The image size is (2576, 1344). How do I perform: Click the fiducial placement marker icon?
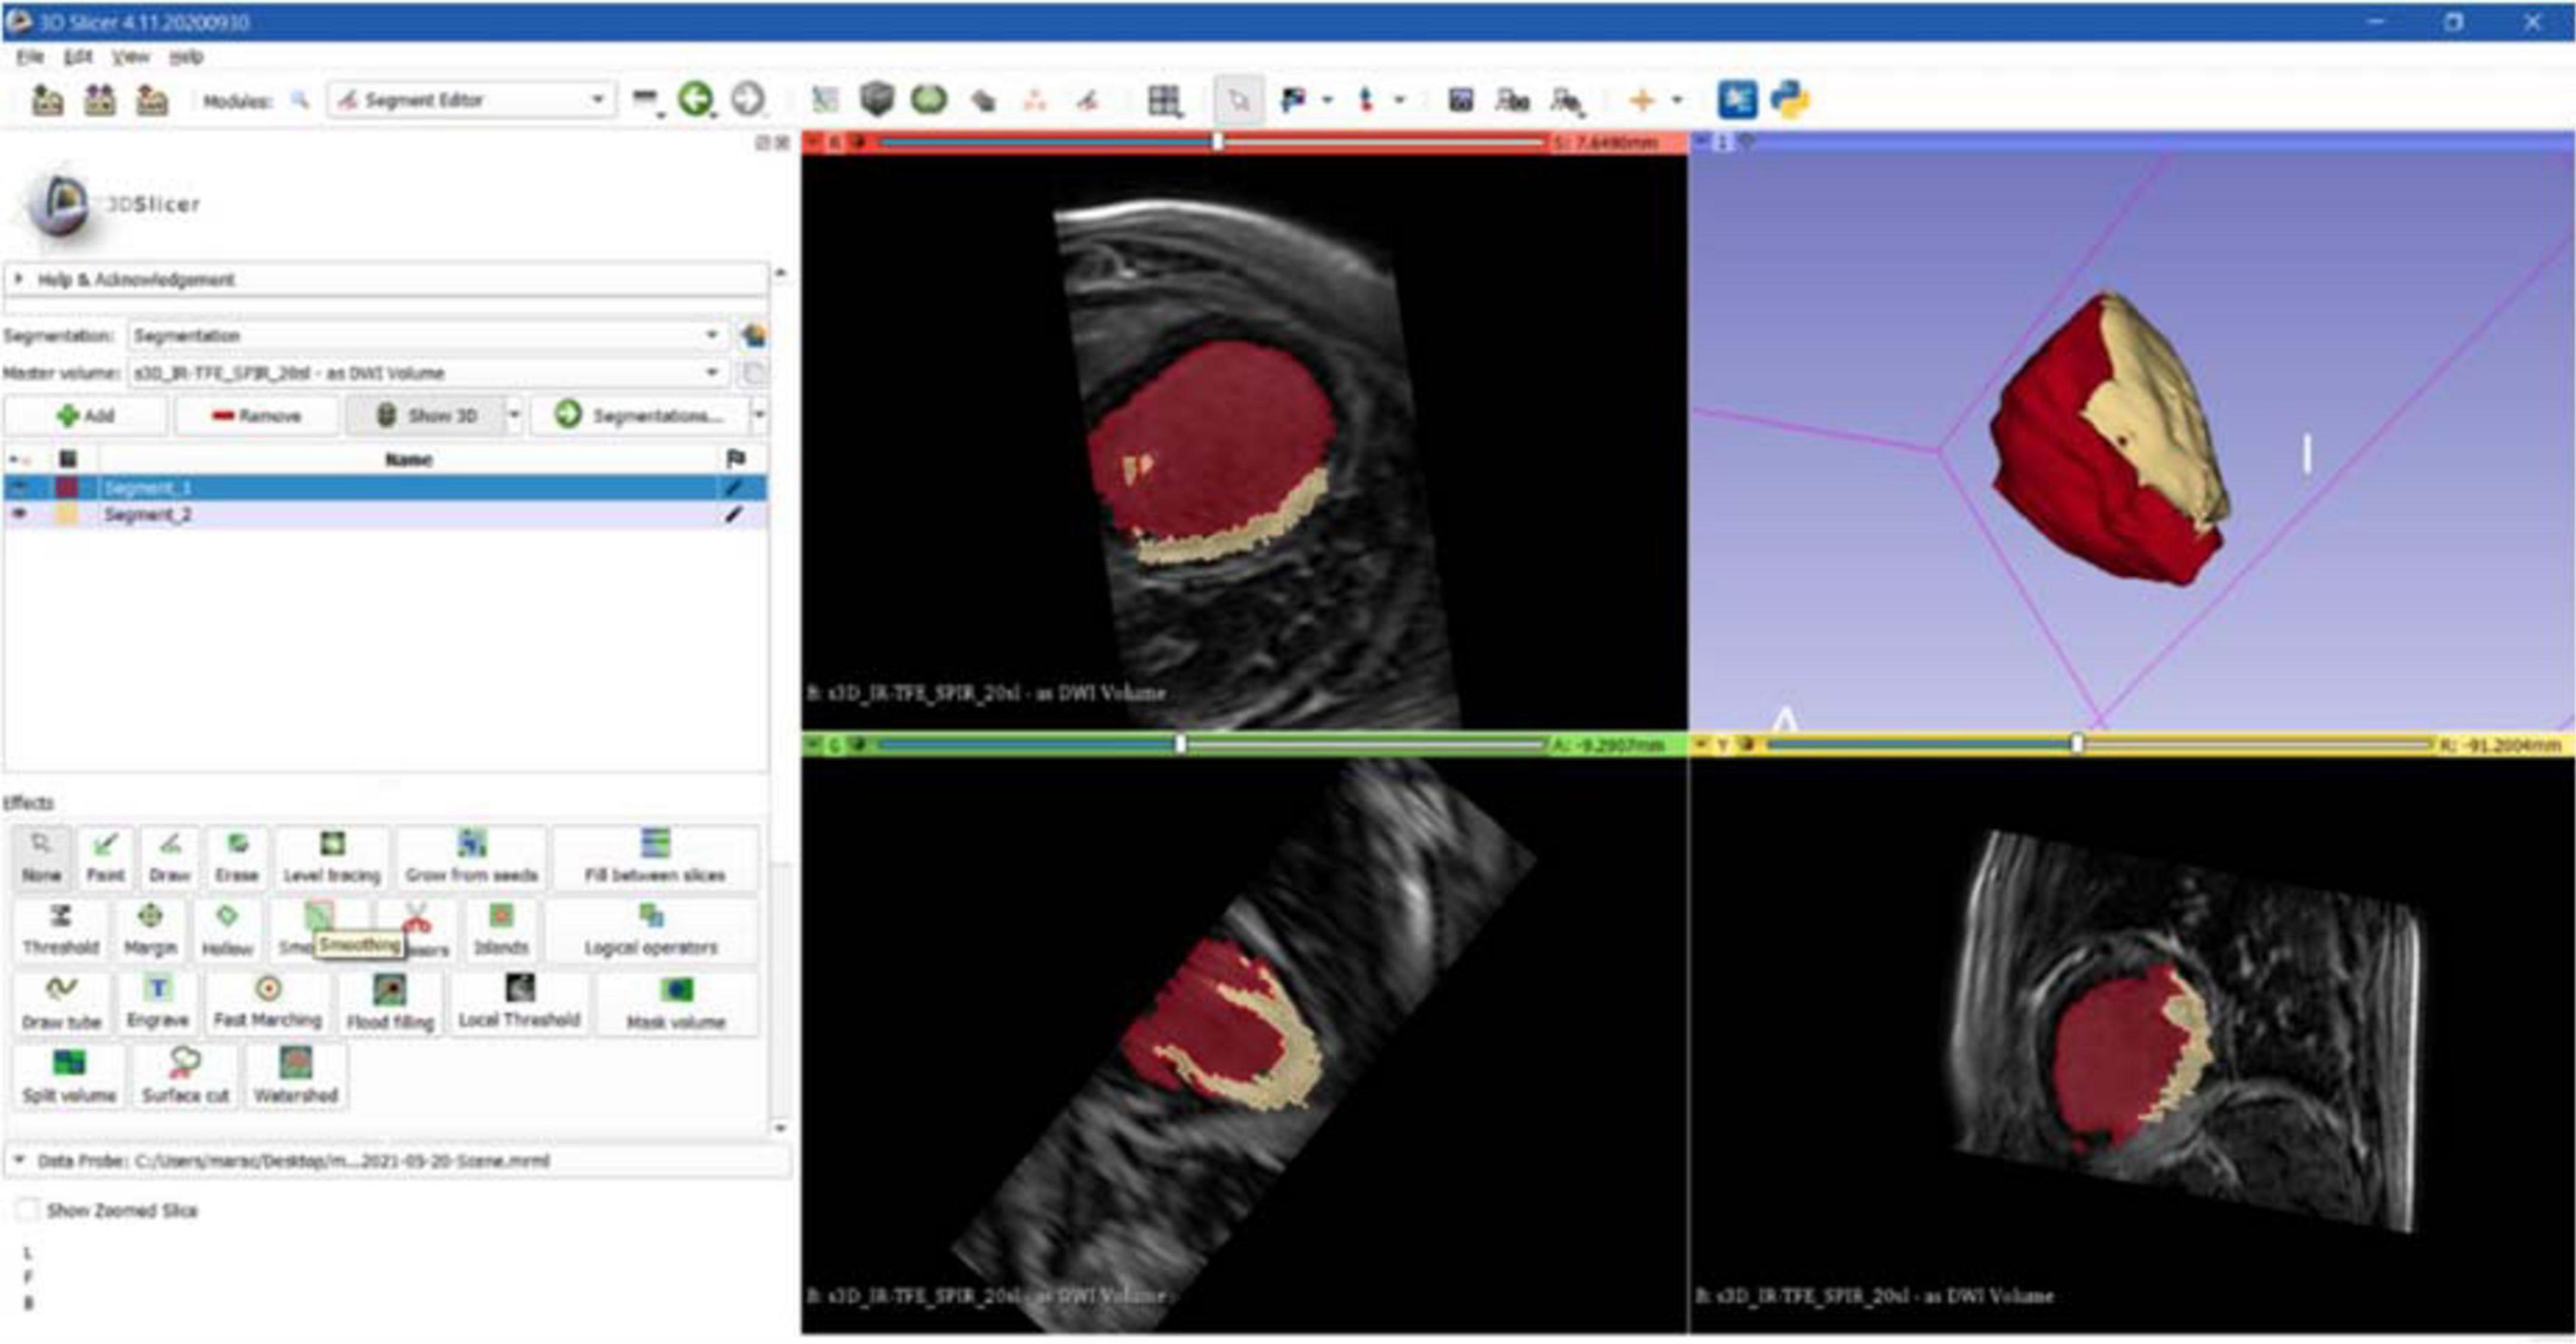click(x=1366, y=100)
